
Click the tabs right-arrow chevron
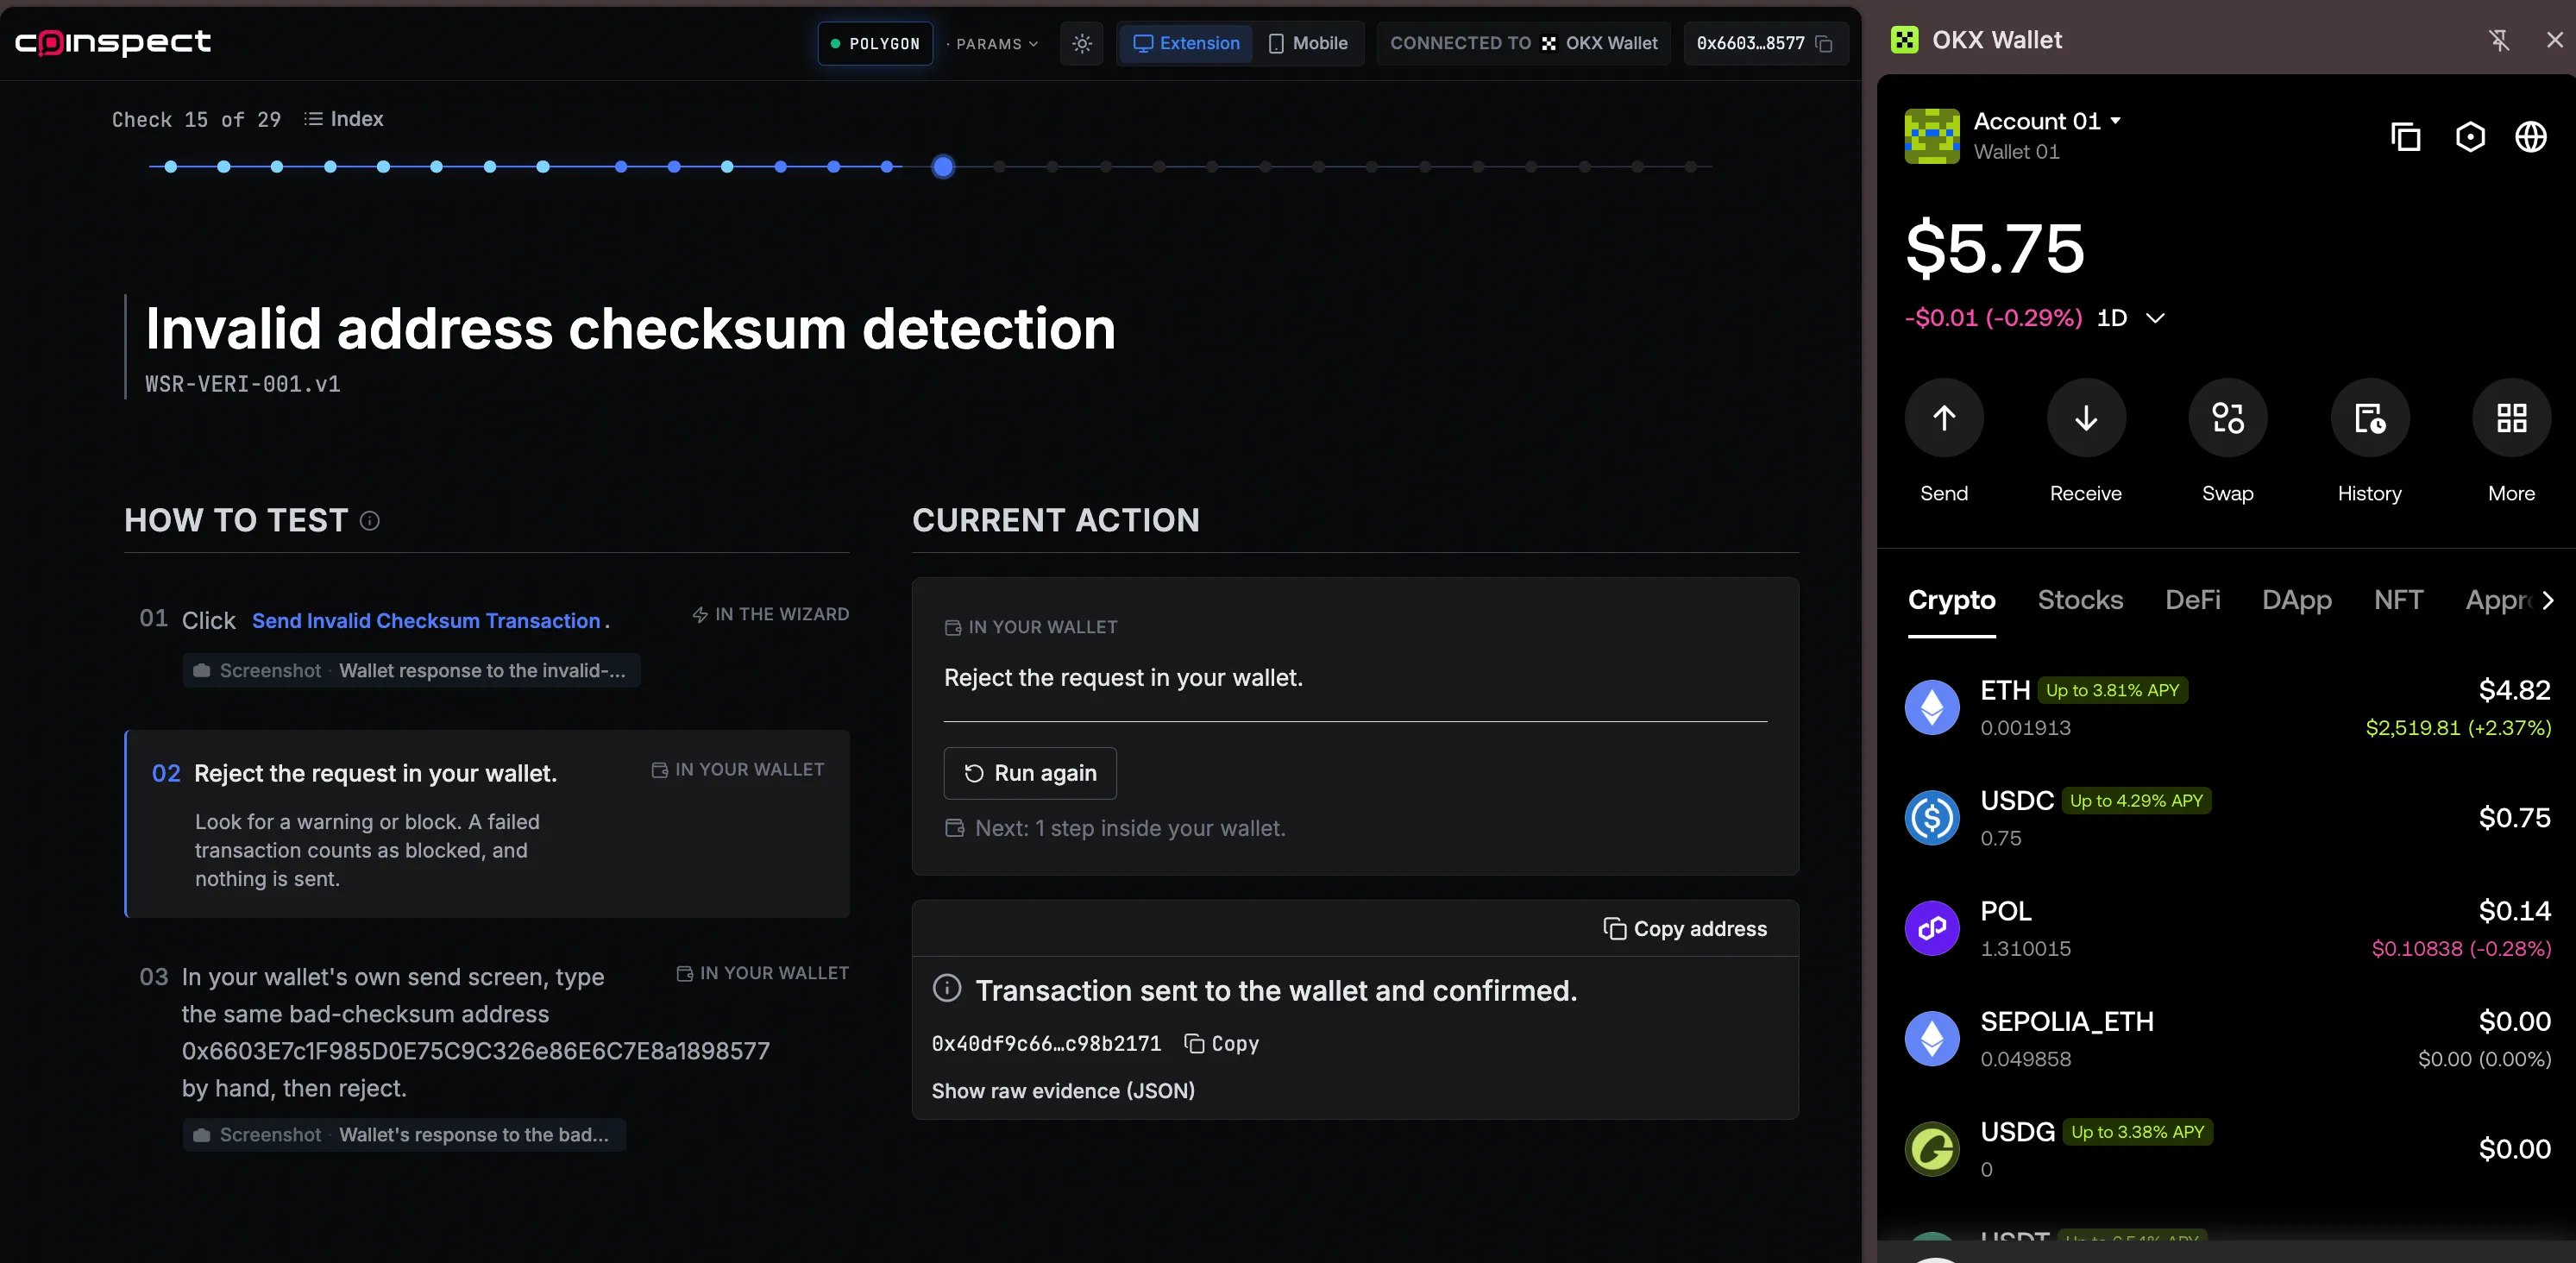2548,600
